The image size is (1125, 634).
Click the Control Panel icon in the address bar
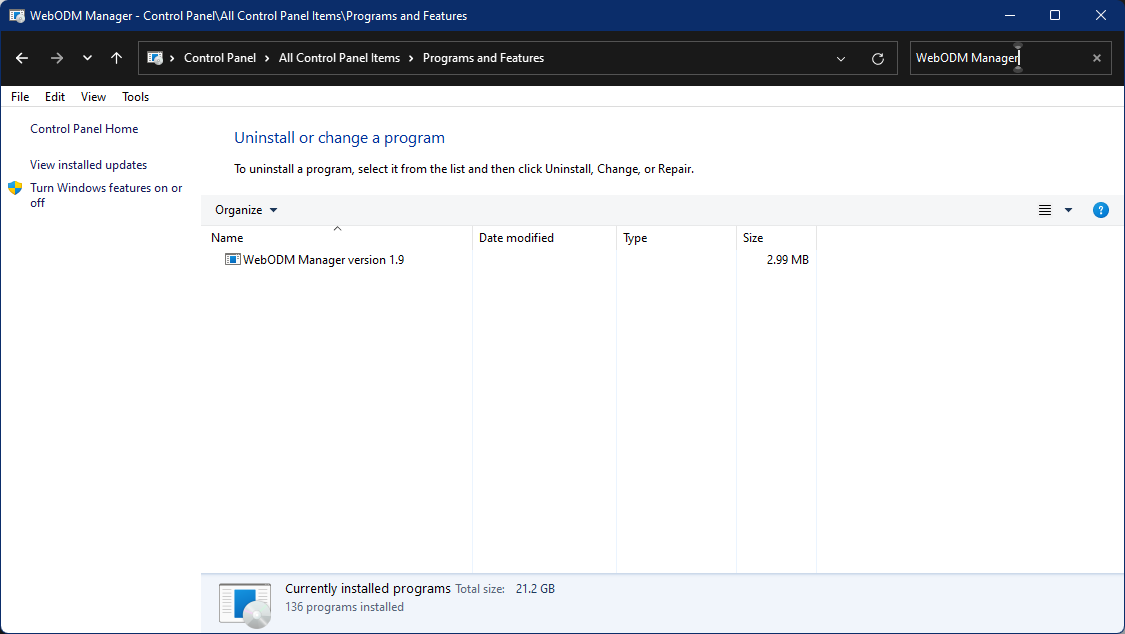coord(155,58)
